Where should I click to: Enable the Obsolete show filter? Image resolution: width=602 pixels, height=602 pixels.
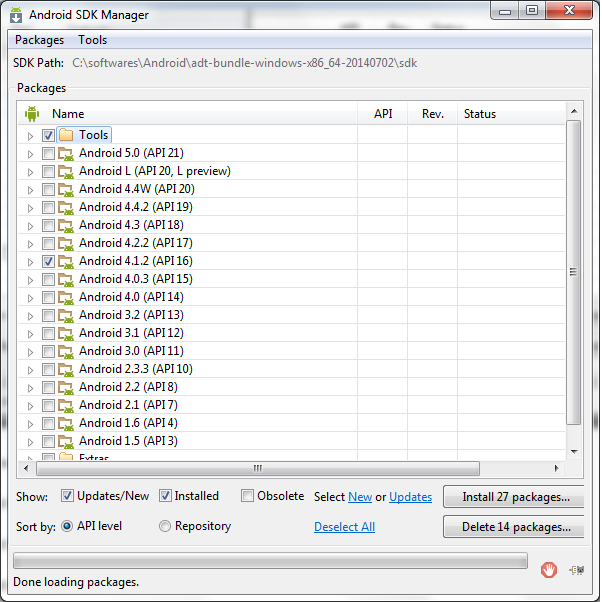[247, 496]
